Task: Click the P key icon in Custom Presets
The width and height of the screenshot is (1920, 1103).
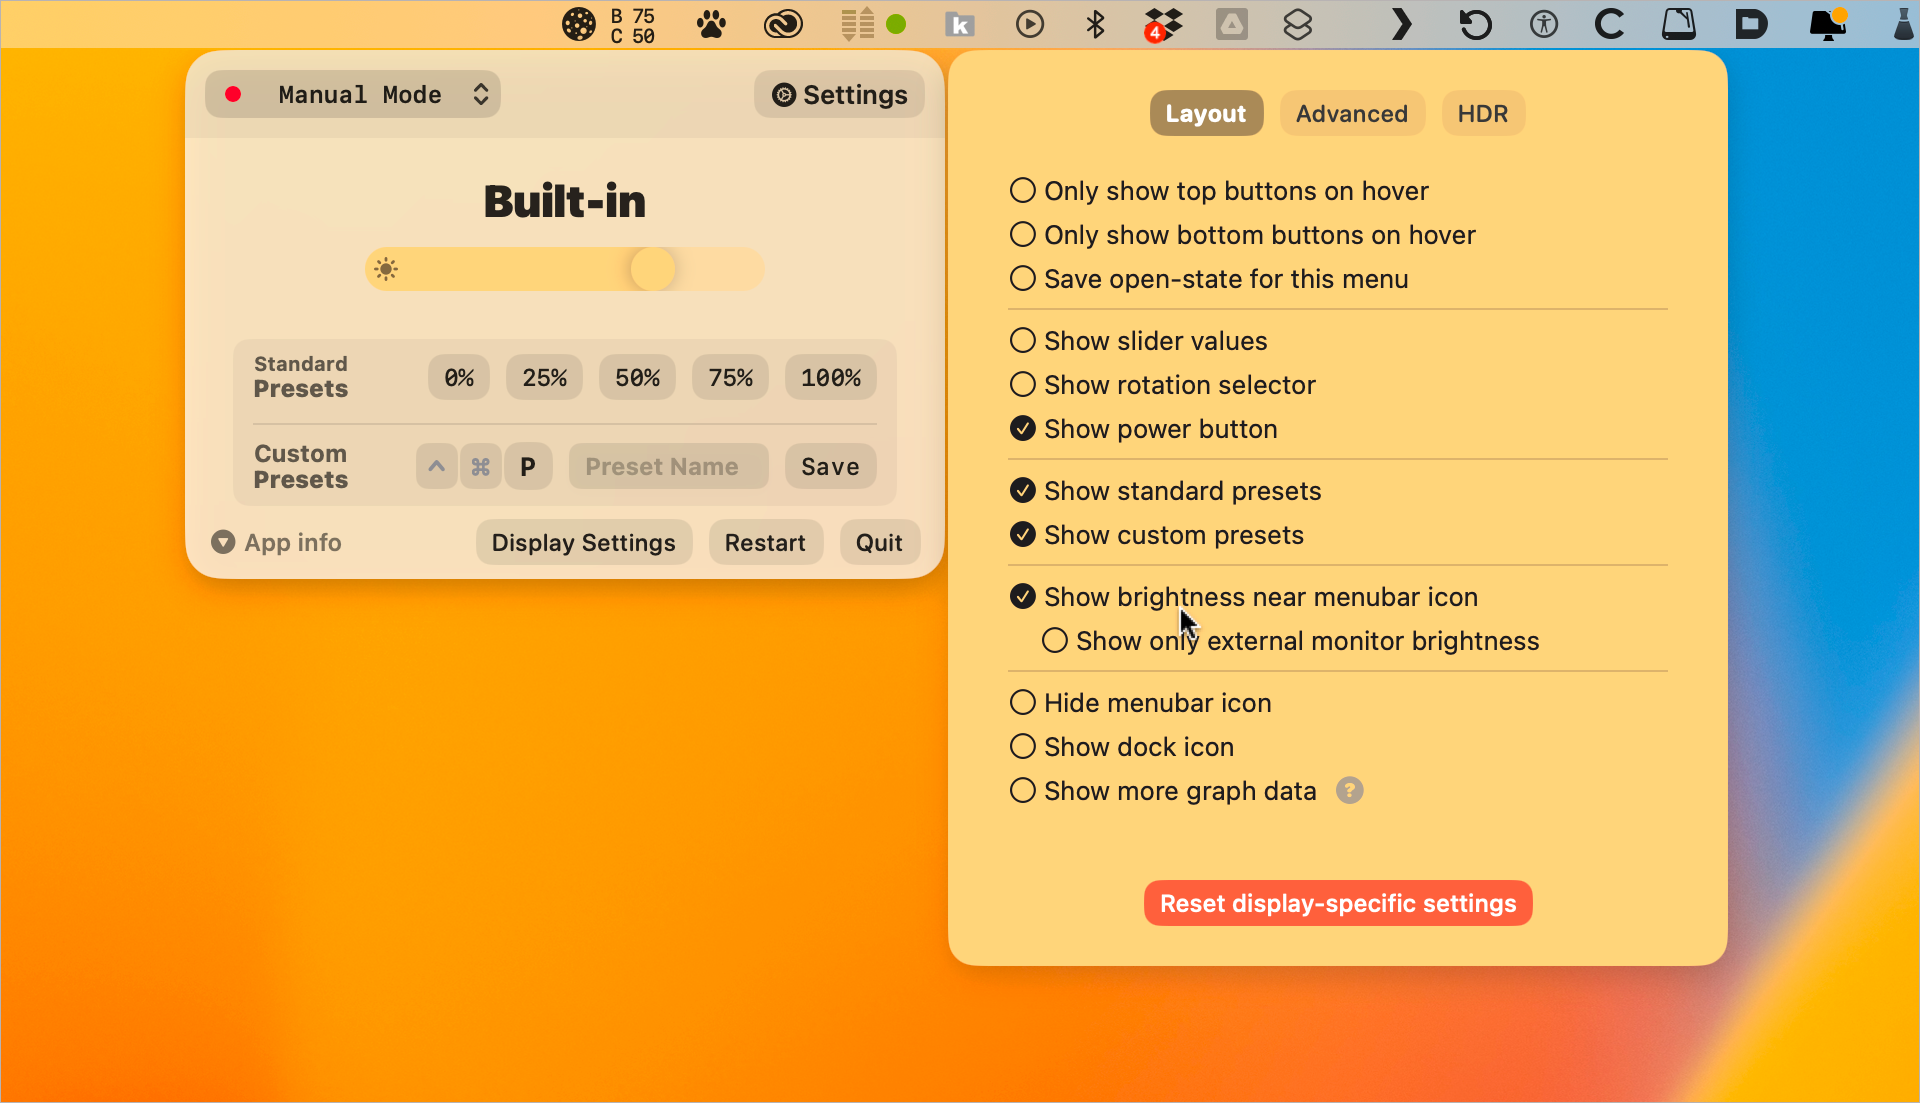Action: (x=528, y=466)
